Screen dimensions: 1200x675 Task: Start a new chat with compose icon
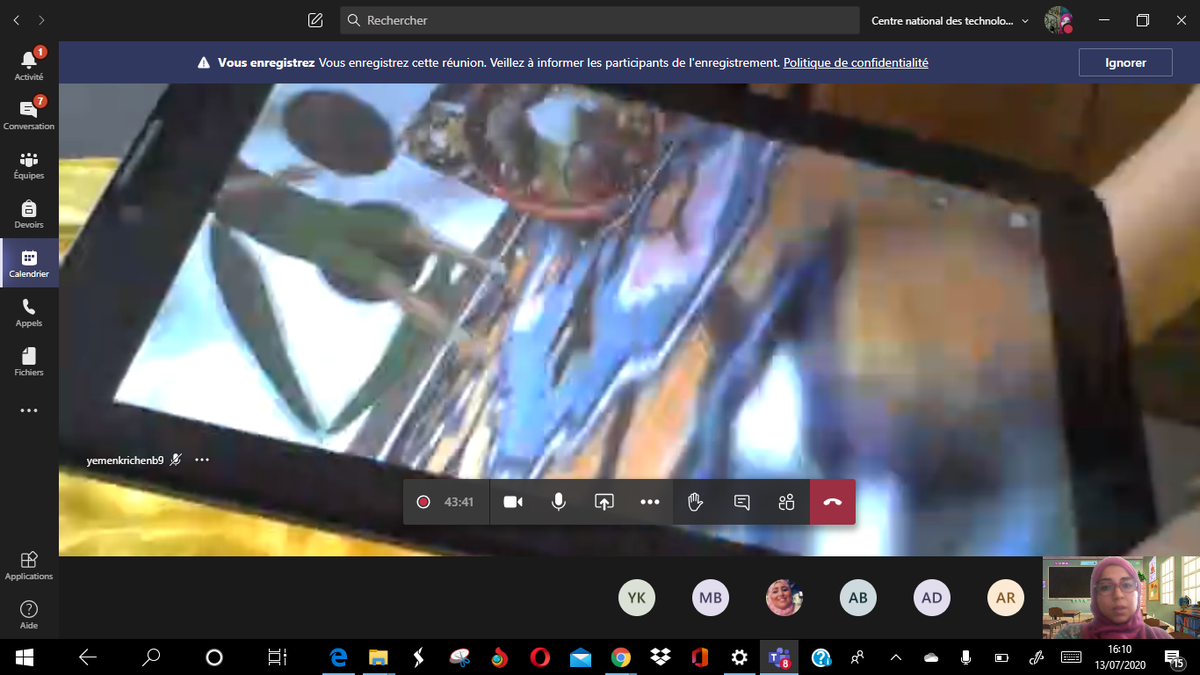[315, 20]
